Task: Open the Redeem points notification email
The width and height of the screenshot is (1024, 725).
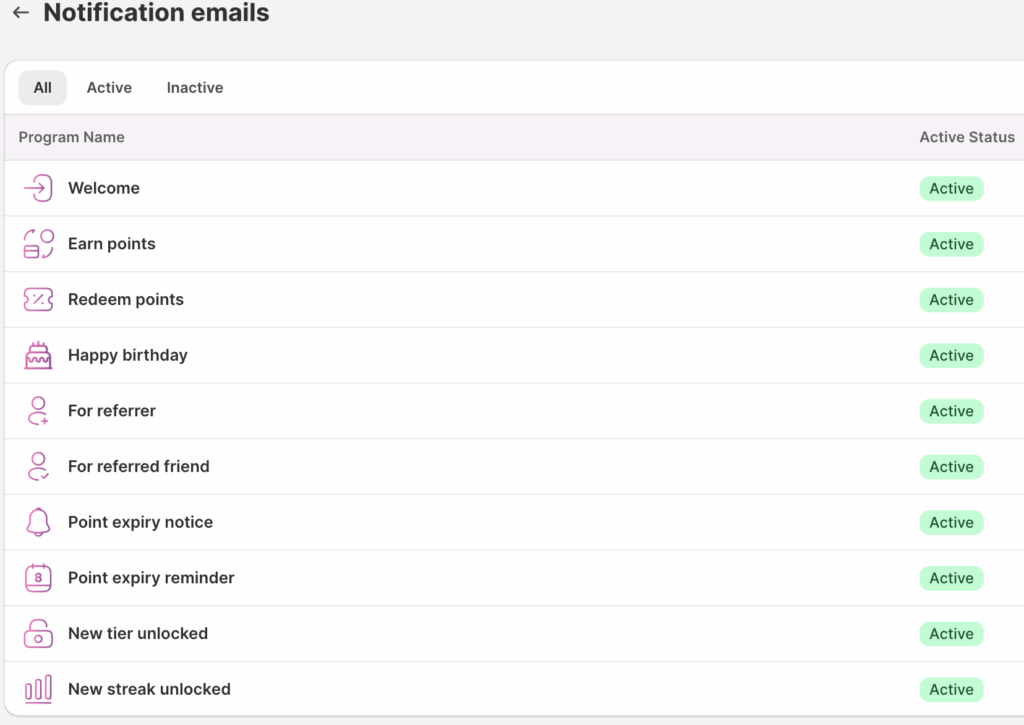Action: click(514, 300)
